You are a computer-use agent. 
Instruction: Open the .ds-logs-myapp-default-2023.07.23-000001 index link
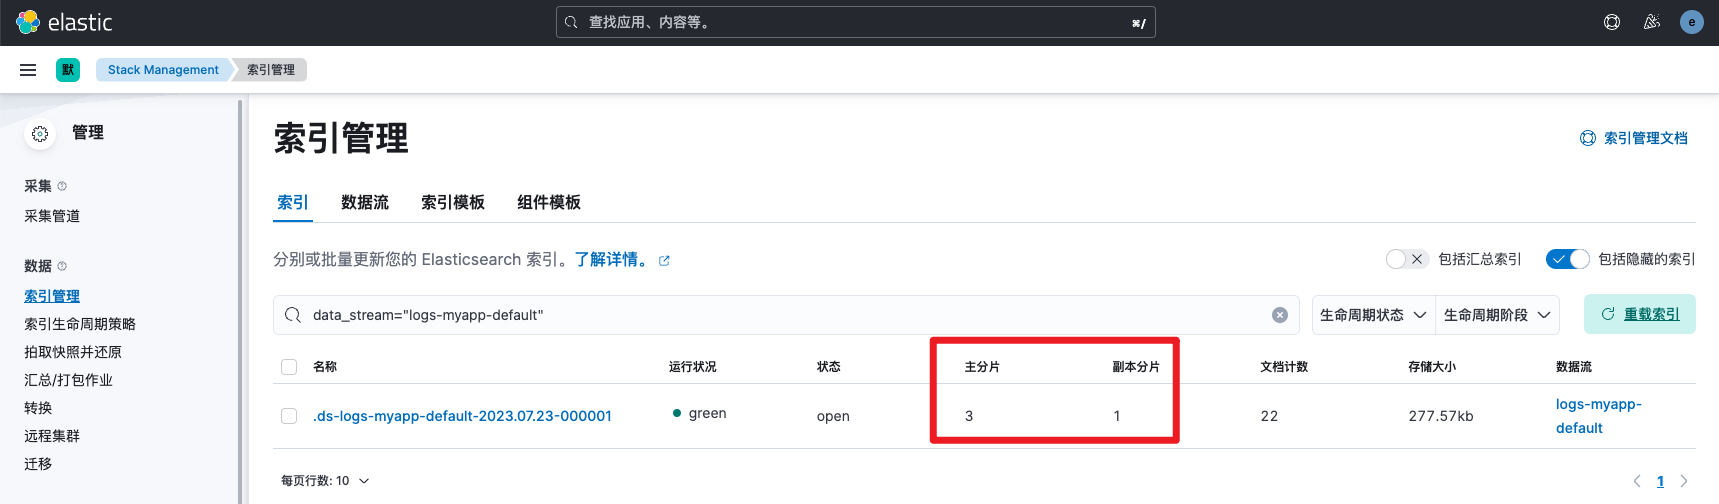tap(462, 416)
